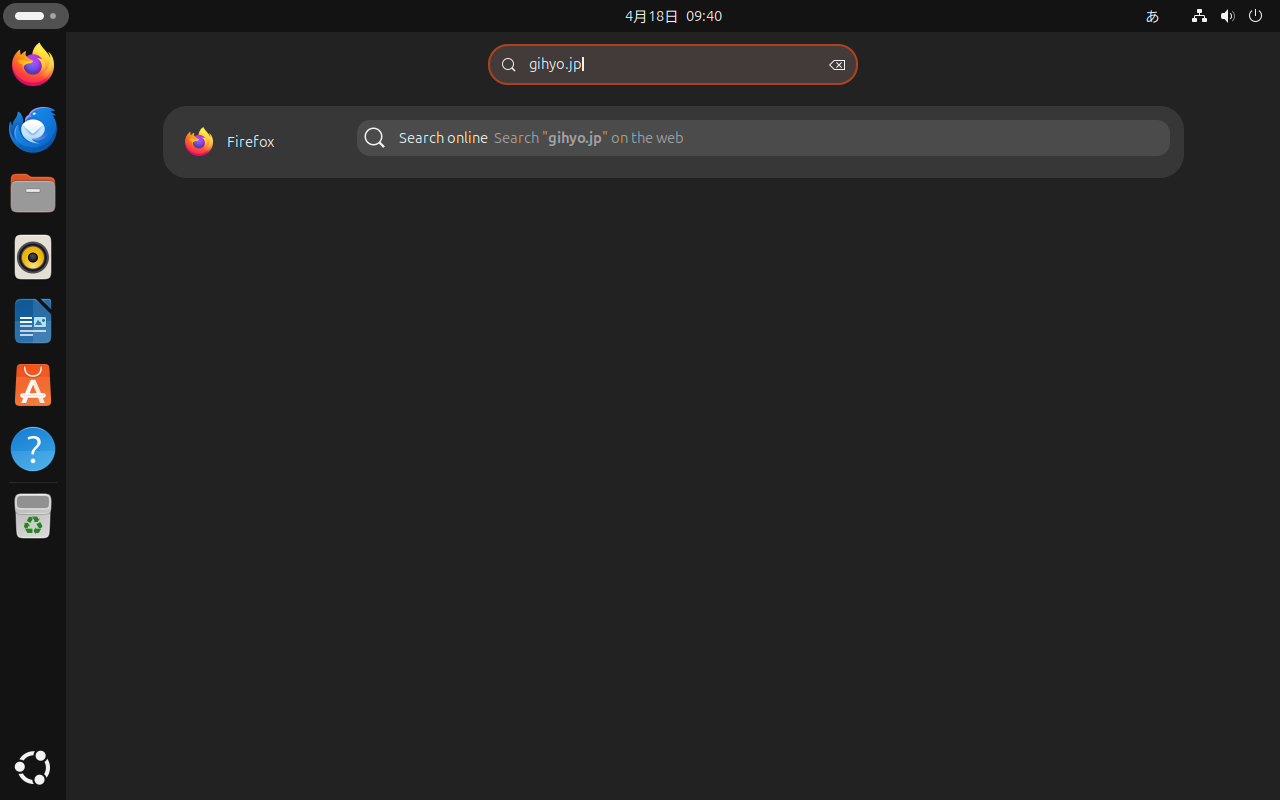Image resolution: width=1280 pixels, height=800 pixels.
Task: Open the Files manager dock icon
Action: [x=33, y=193]
